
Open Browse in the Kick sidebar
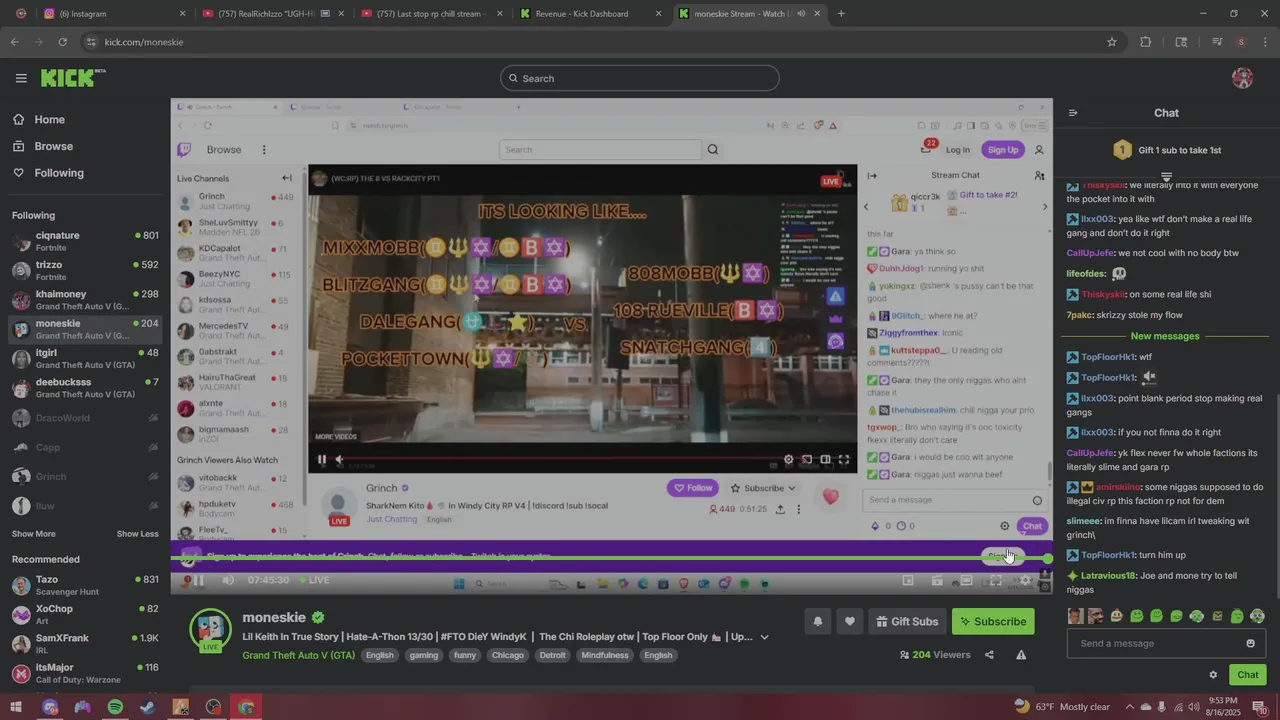(x=43, y=146)
